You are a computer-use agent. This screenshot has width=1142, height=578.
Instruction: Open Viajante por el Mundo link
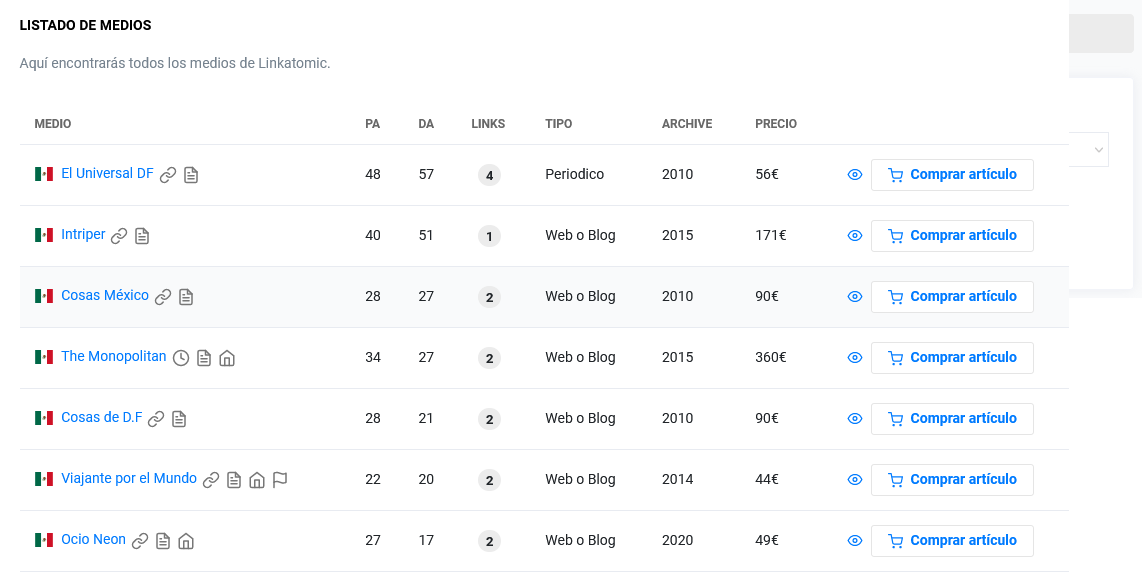pyautogui.click(x=129, y=479)
